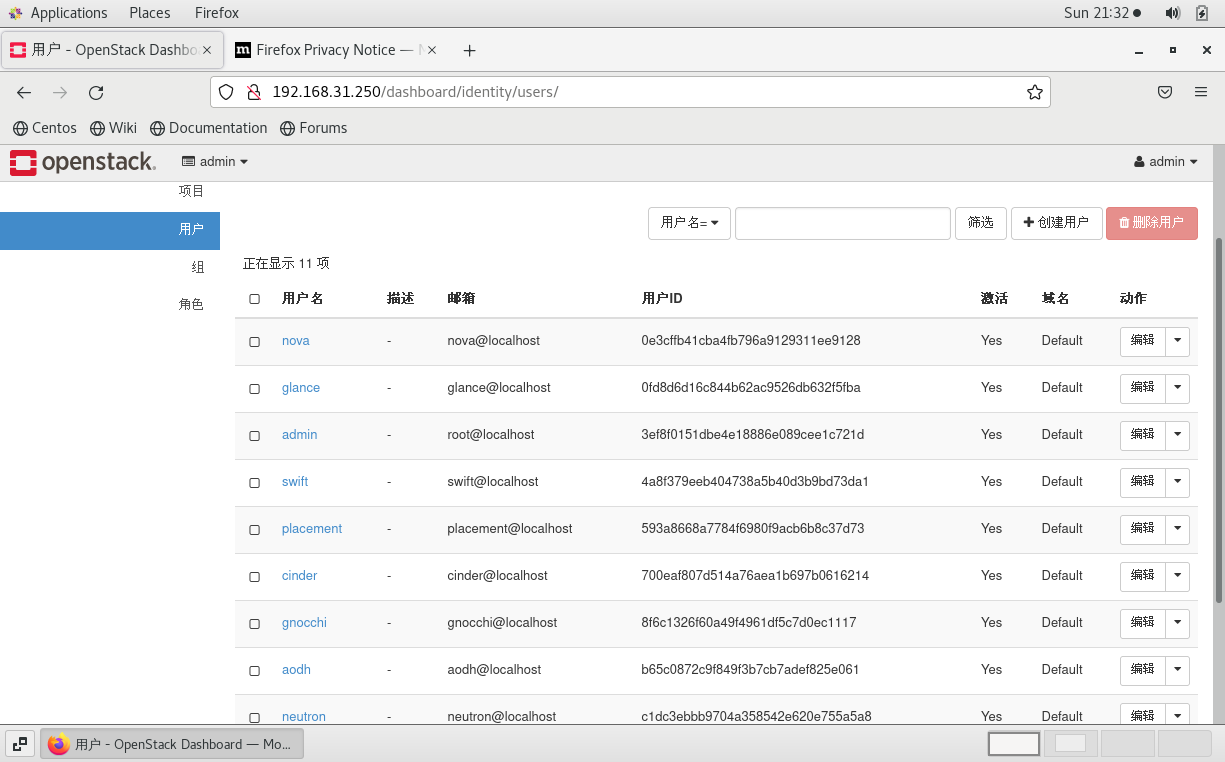The image size is (1225, 762).
Task: Close the OpenStack Dashboard tab
Action: click(x=207, y=50)
